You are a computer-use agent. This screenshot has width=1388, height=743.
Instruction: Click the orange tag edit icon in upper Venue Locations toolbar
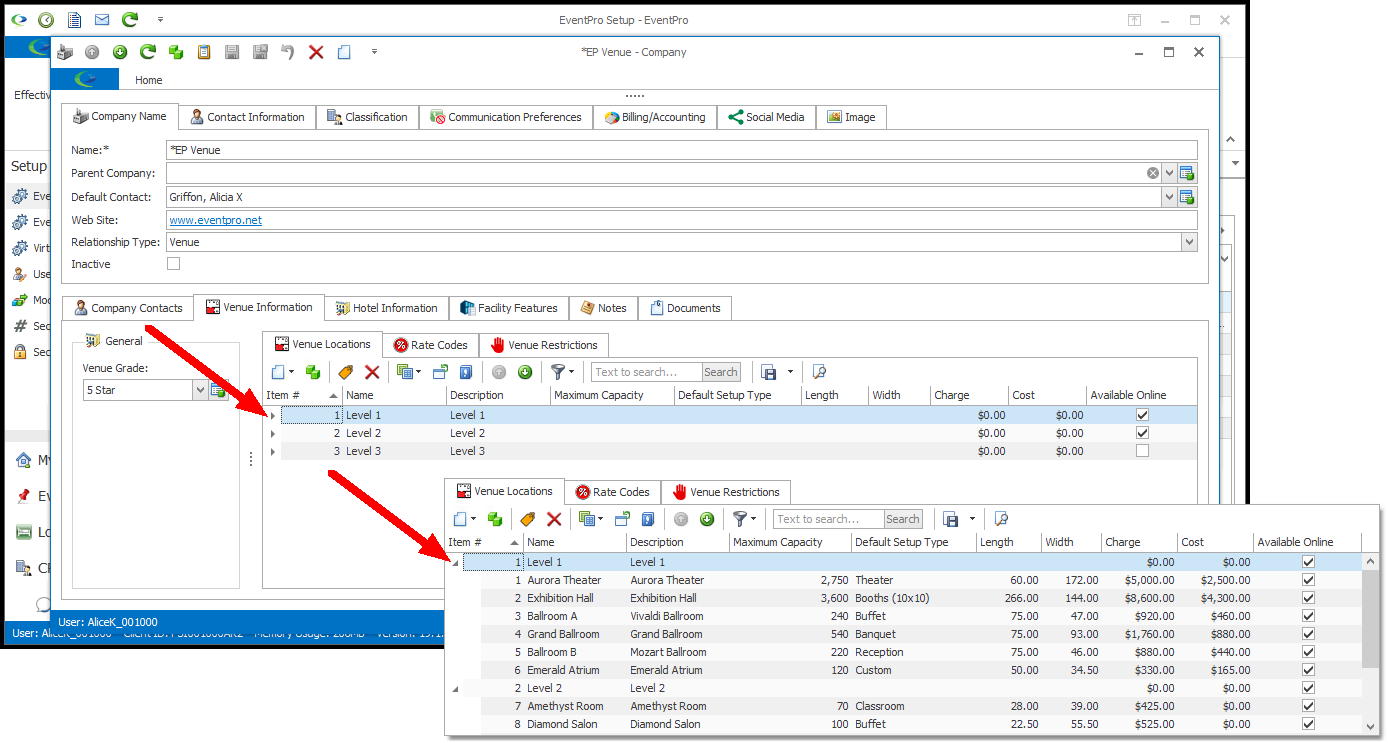[x=346, y=372]
